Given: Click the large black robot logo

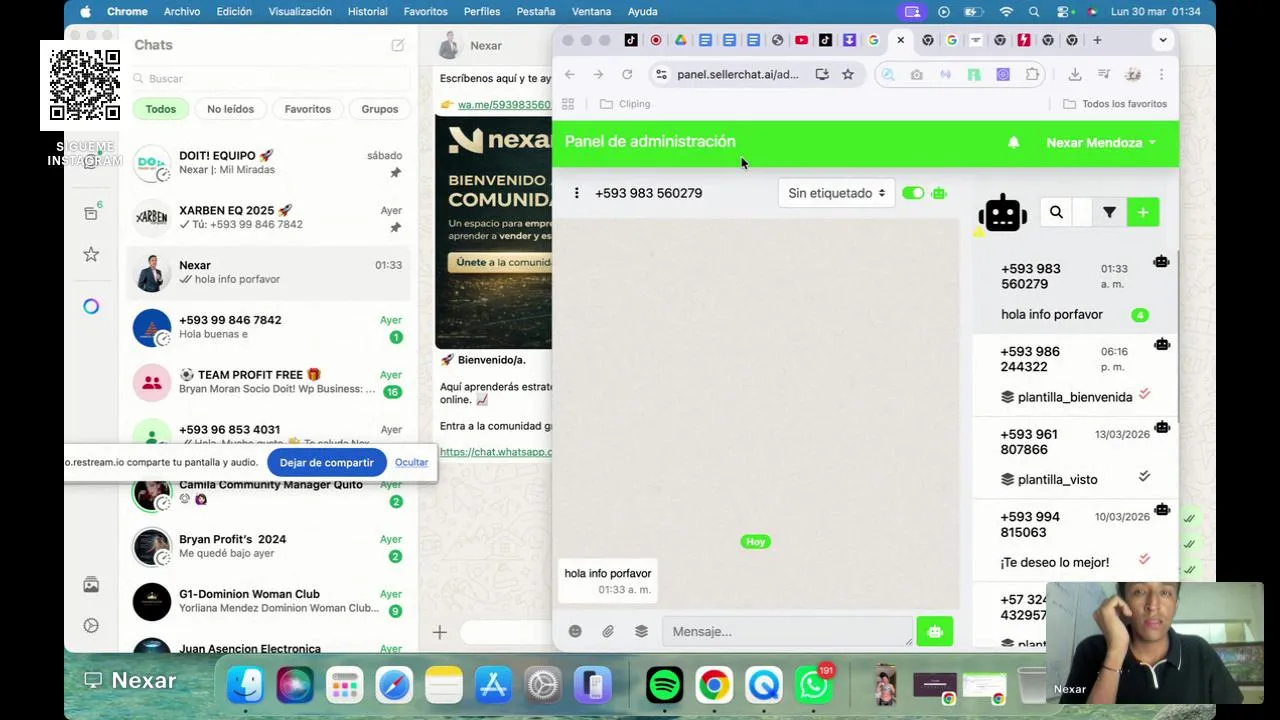Looking at the screenshot, I should 1003,213.
